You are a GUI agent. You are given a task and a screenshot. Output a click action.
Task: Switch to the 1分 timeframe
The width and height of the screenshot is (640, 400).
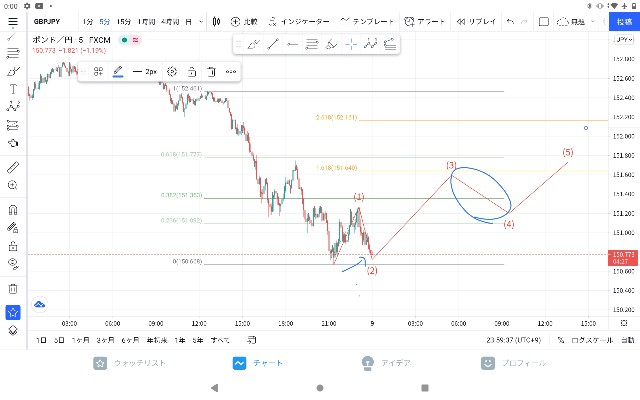[x=88, y=22]
